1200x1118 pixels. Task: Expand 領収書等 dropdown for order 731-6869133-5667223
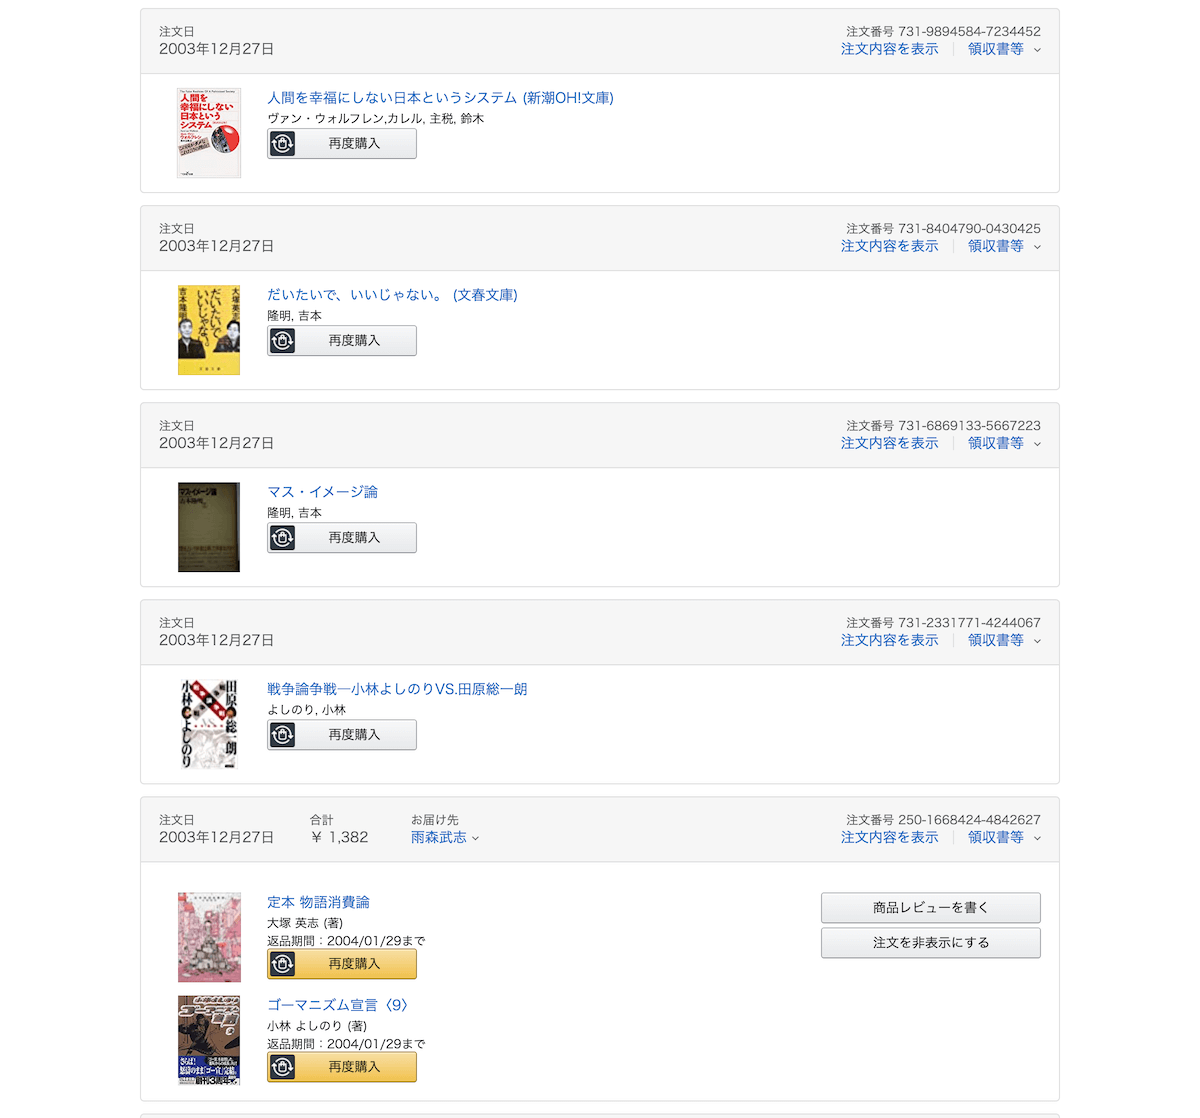(1004, 443)
